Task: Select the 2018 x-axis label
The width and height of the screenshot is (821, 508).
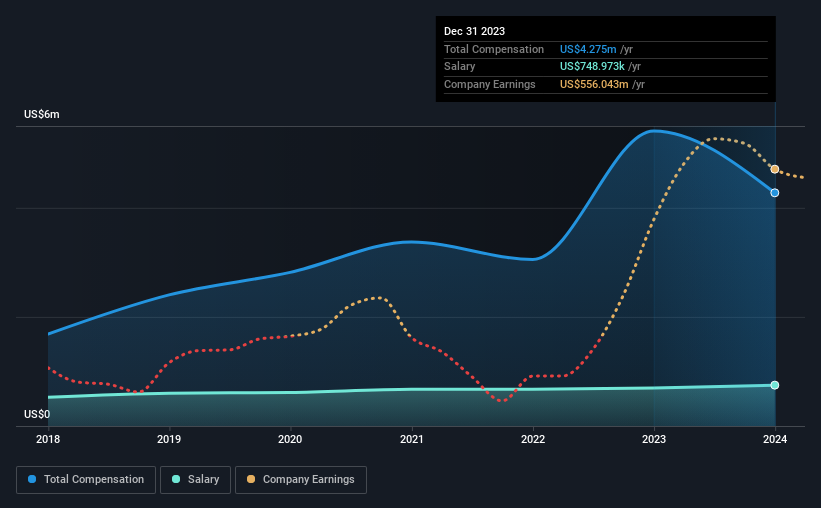Action: click(x=48, y=439)
